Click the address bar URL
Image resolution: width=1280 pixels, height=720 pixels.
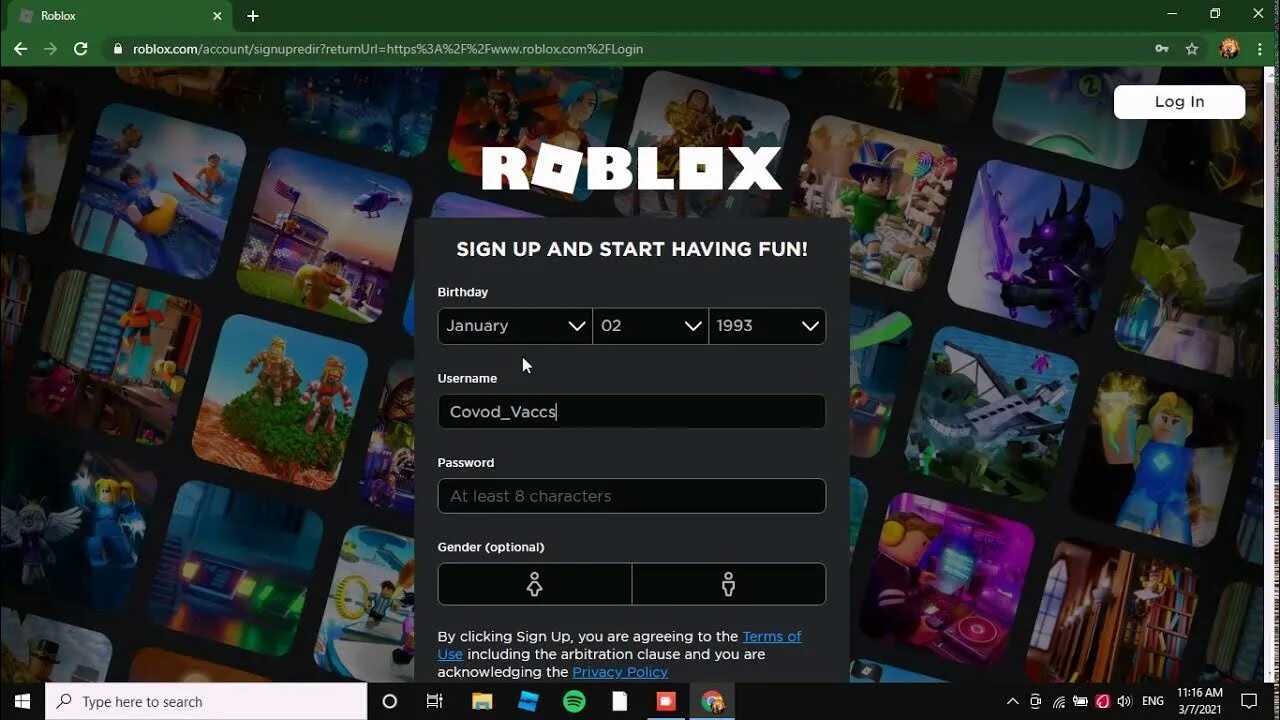click(x=388, y=49)
